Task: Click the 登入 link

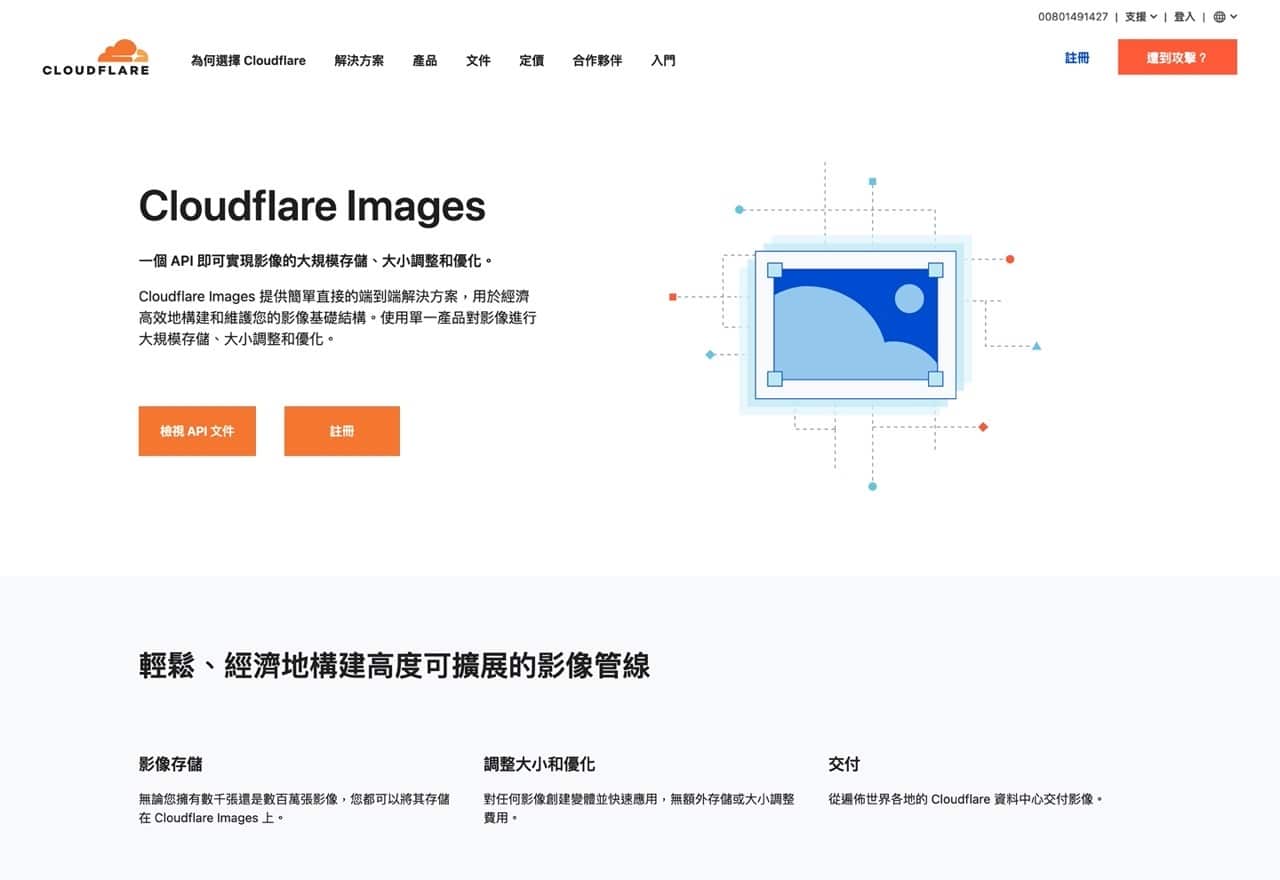Action: [x=1185, y=16]
